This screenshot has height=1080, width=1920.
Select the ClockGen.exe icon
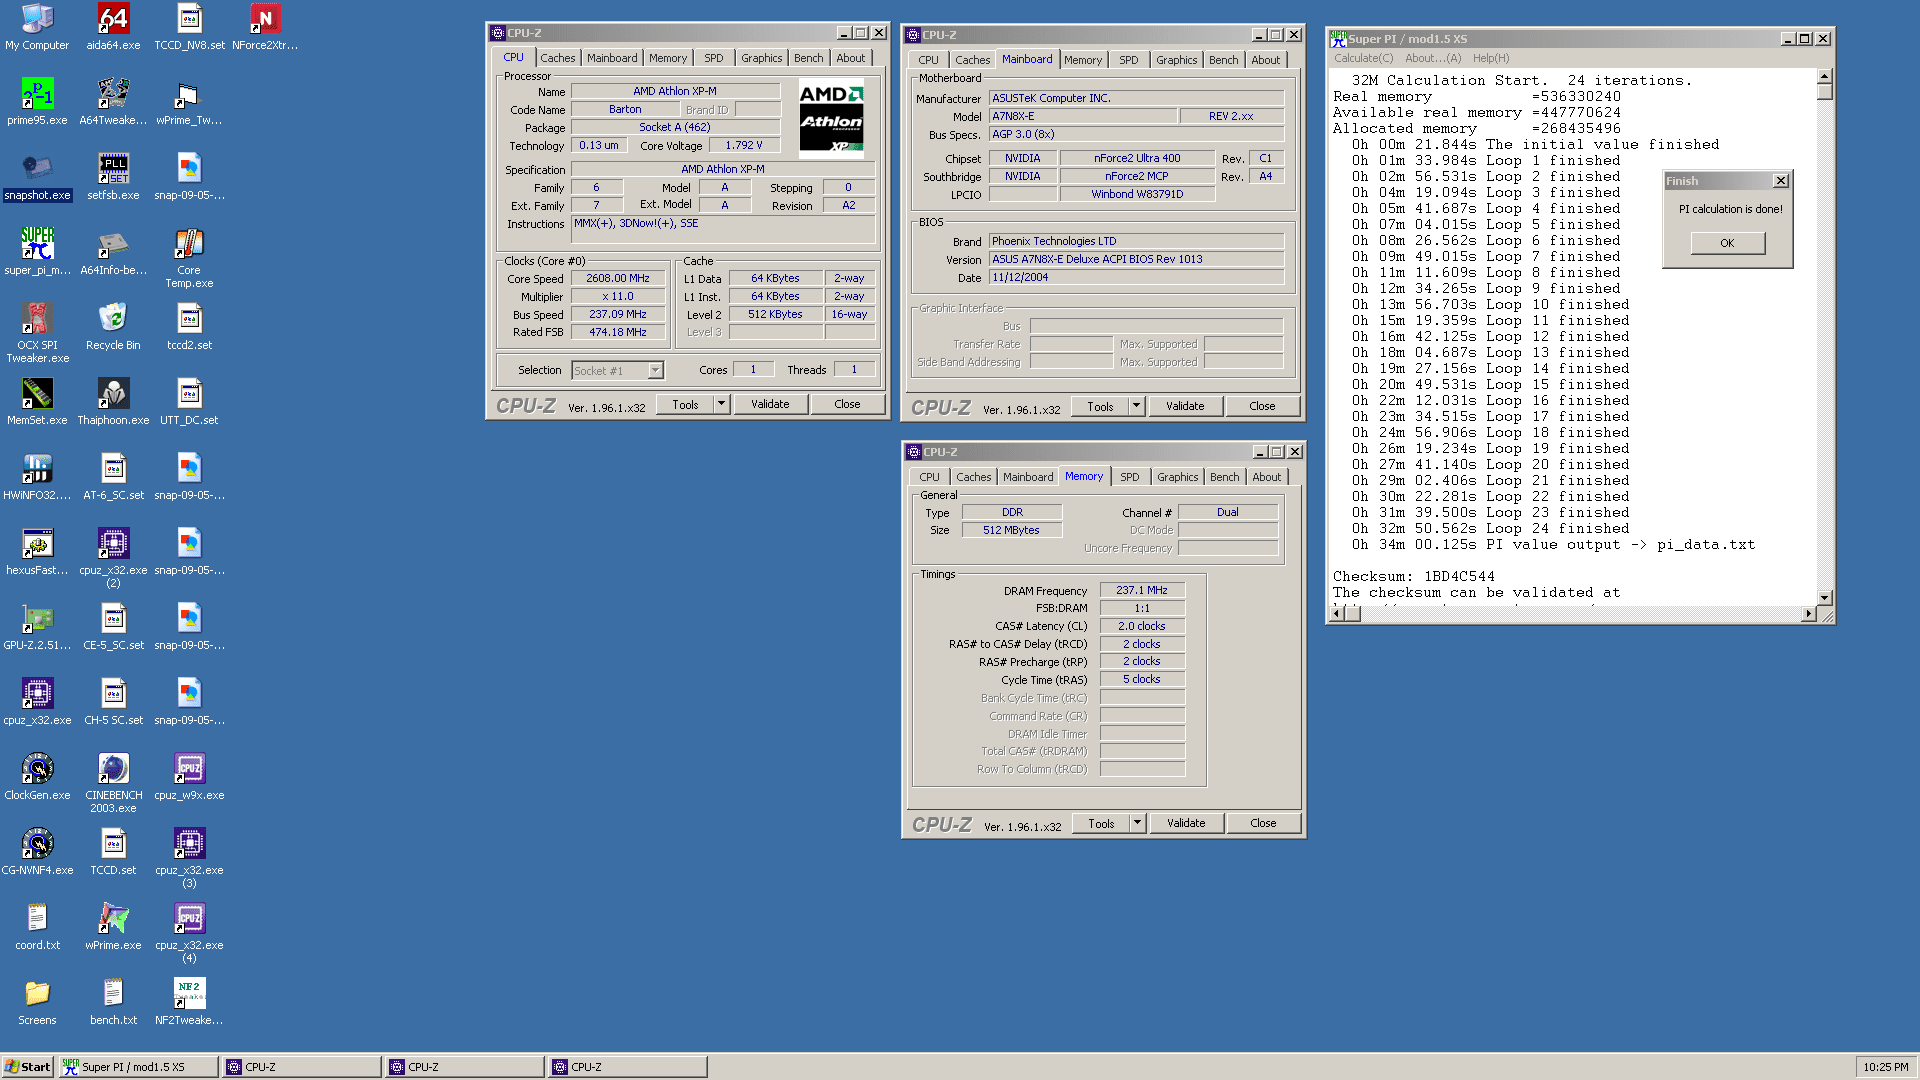pos(37,777)
